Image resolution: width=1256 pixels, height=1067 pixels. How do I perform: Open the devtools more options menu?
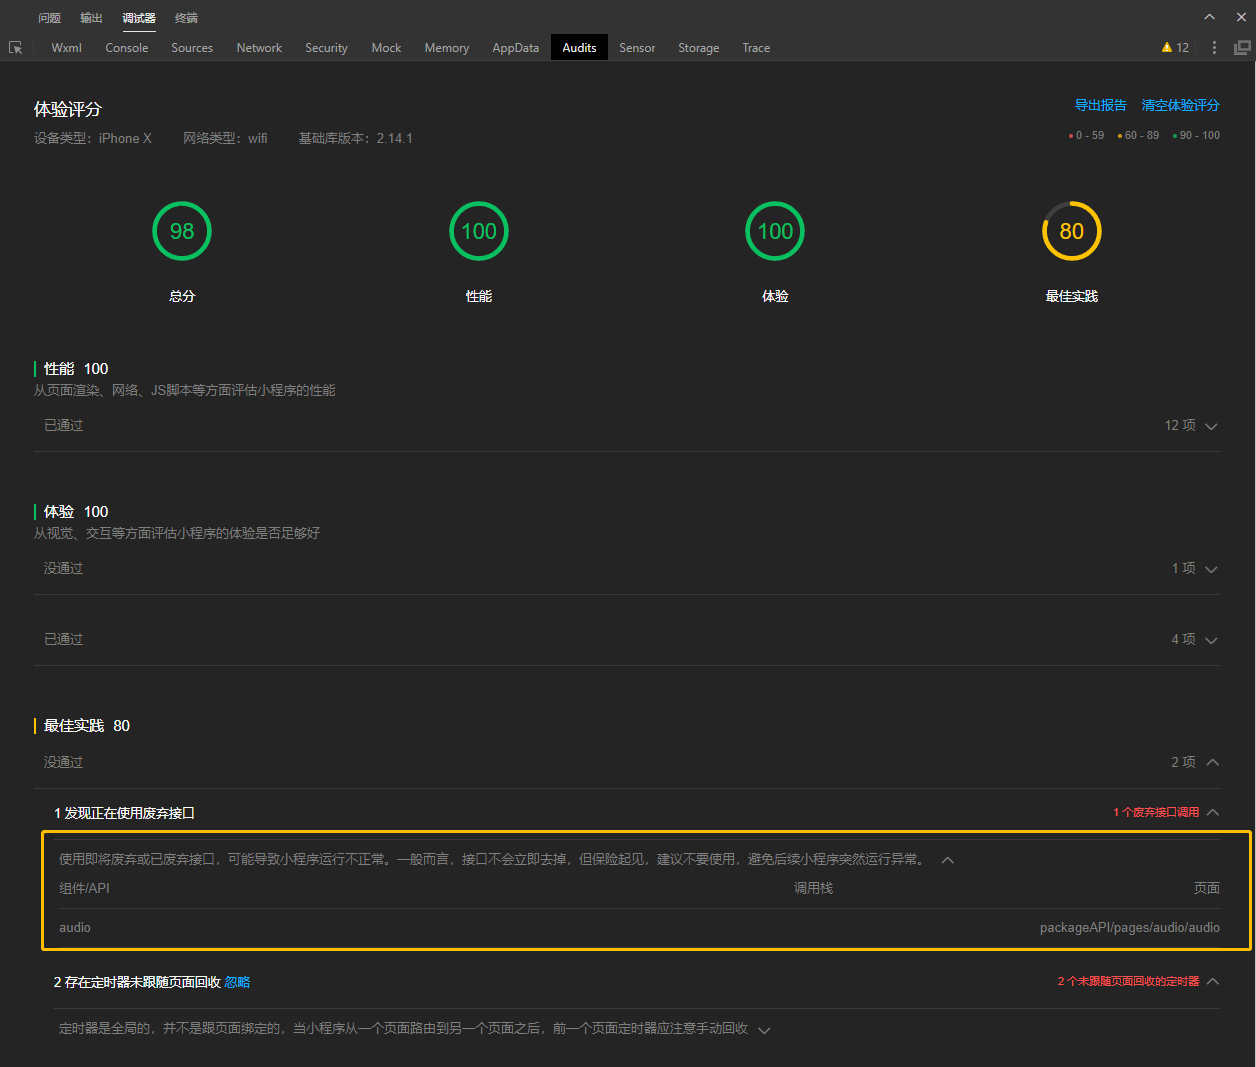click(1214, 48)
